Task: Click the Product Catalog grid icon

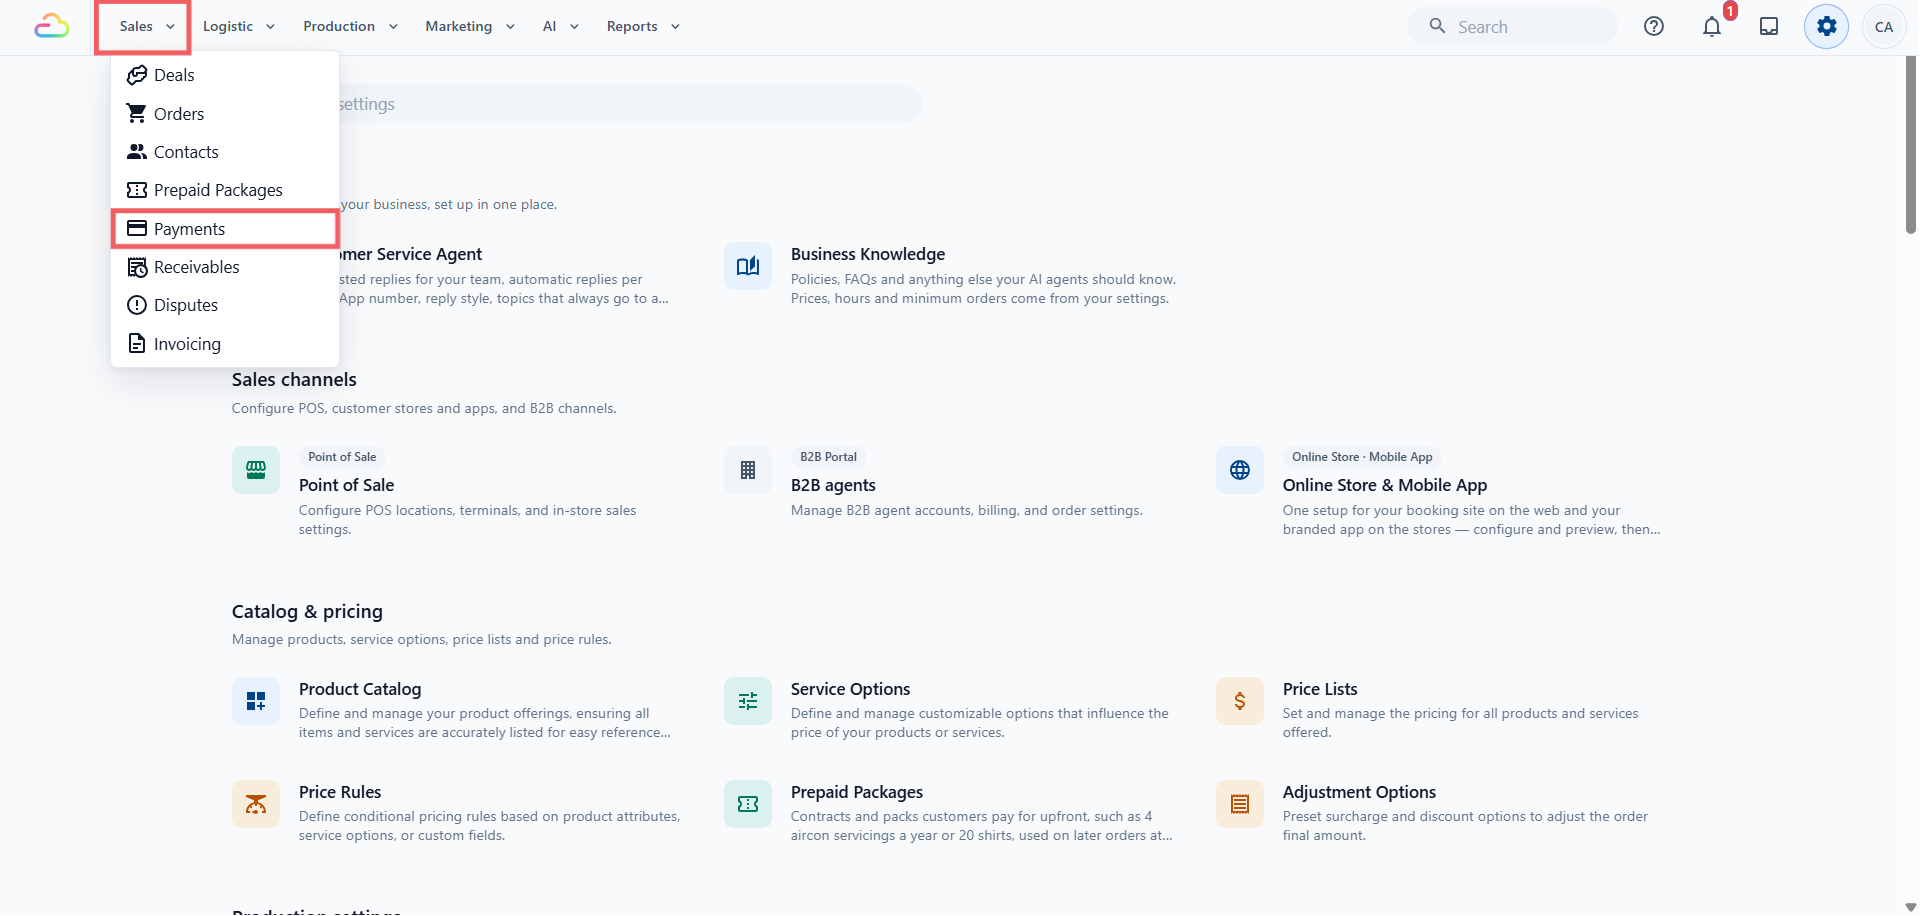Action: click(x=256, y=701)
